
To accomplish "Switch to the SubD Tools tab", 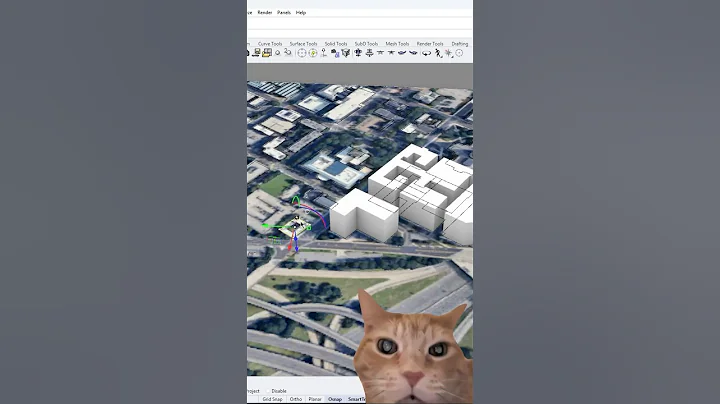I will pyautogui.click(x=366, y=44).
